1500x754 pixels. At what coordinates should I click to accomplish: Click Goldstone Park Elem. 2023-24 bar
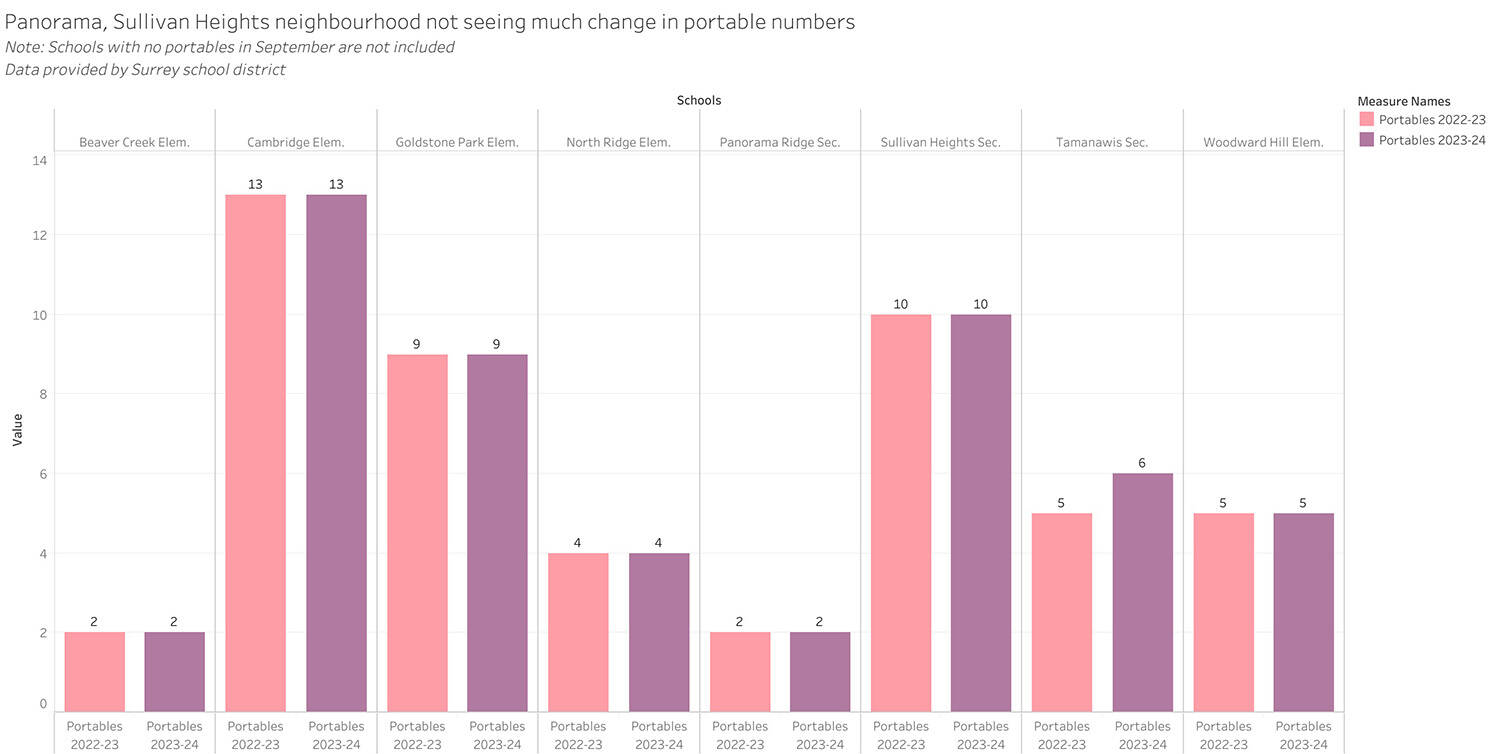point(497,532)
